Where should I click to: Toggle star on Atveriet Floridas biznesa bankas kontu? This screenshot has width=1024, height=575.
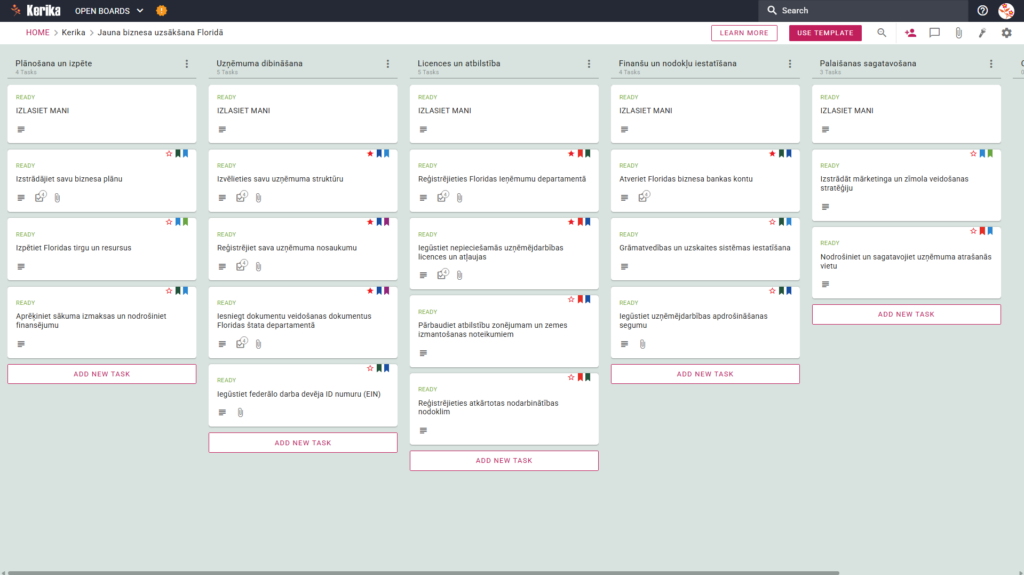[773, 154]
